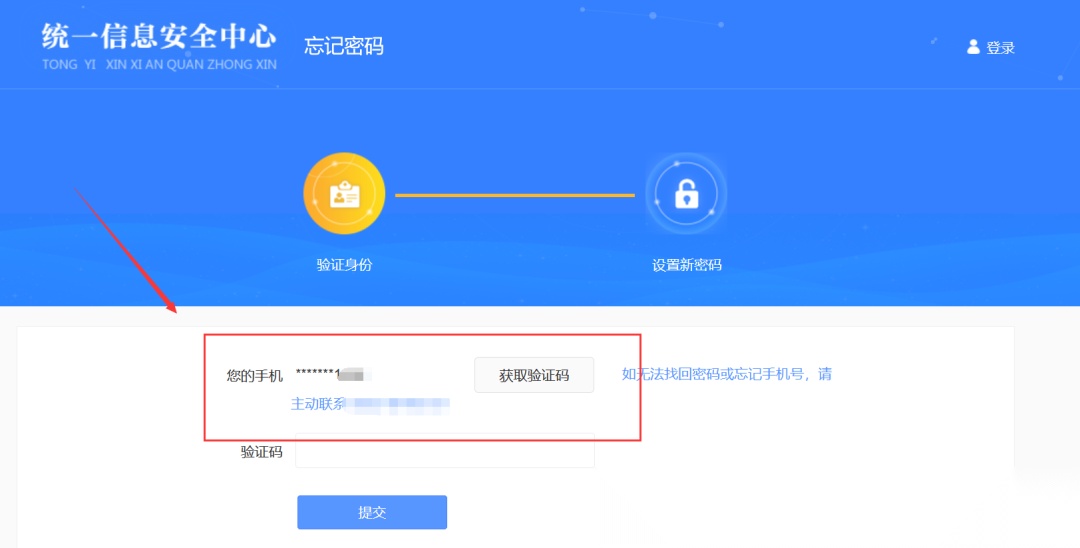Follow the 主动联系 link below phone number

point(318,404)
